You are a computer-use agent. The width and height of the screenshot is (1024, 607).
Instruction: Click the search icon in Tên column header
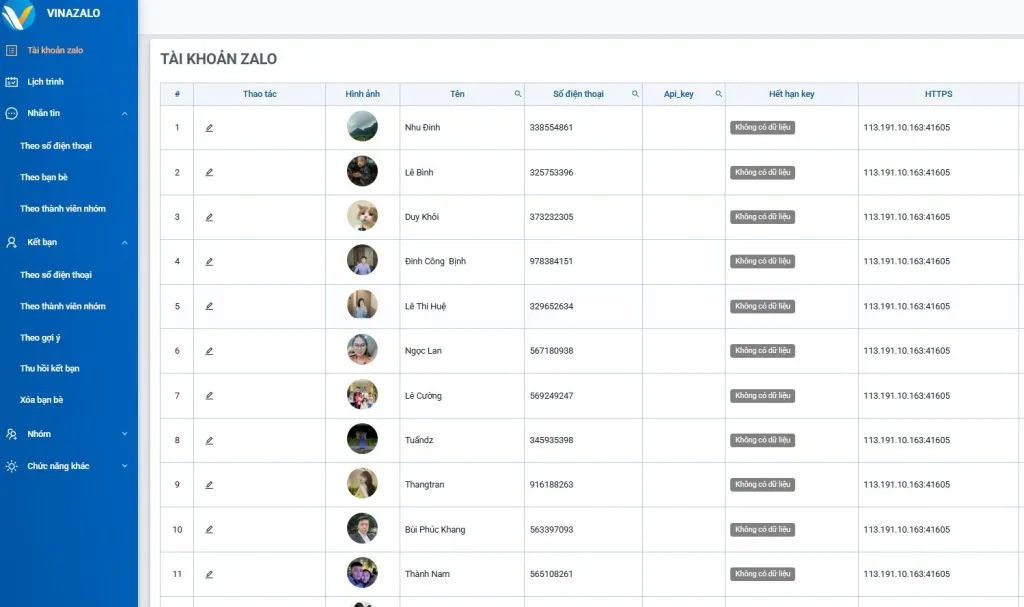coord(518,94)
